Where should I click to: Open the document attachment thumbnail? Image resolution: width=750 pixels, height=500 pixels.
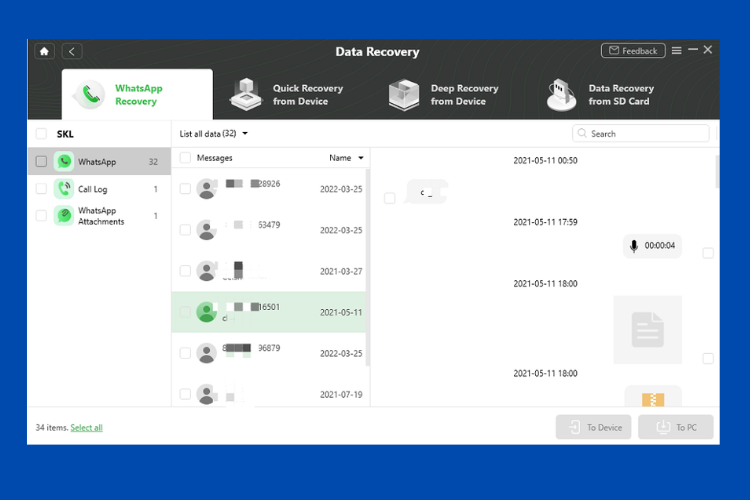pos(648,330)
